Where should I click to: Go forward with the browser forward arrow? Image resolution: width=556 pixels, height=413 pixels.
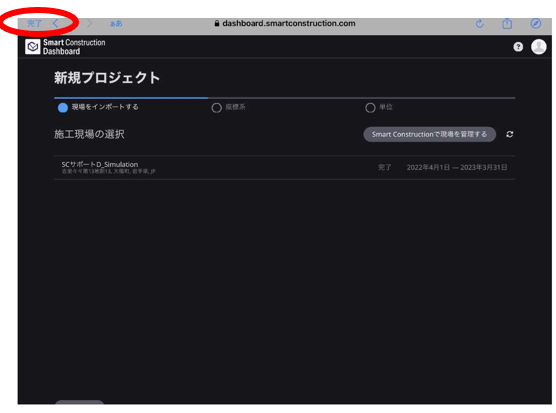[x=89, y=23]
